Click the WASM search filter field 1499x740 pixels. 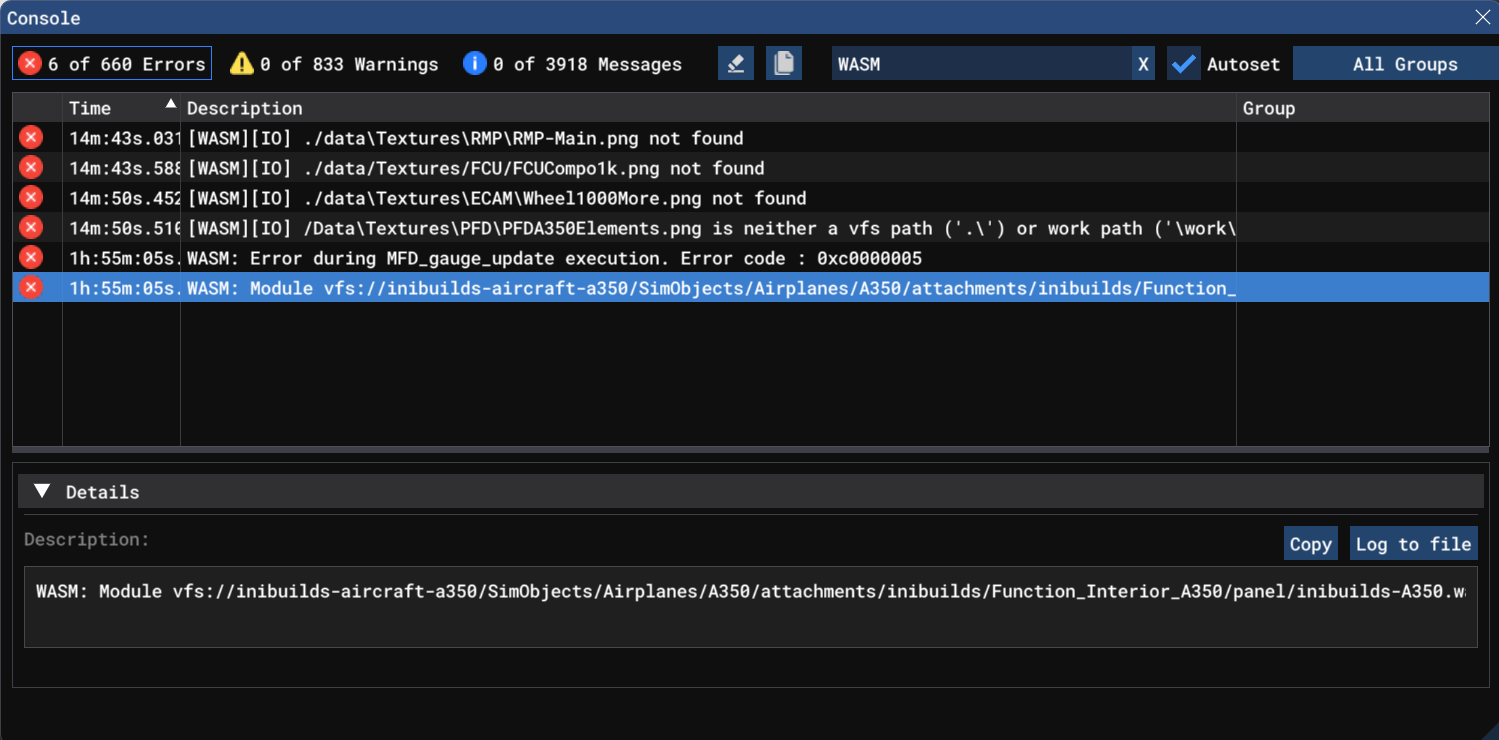pos(980,64)
